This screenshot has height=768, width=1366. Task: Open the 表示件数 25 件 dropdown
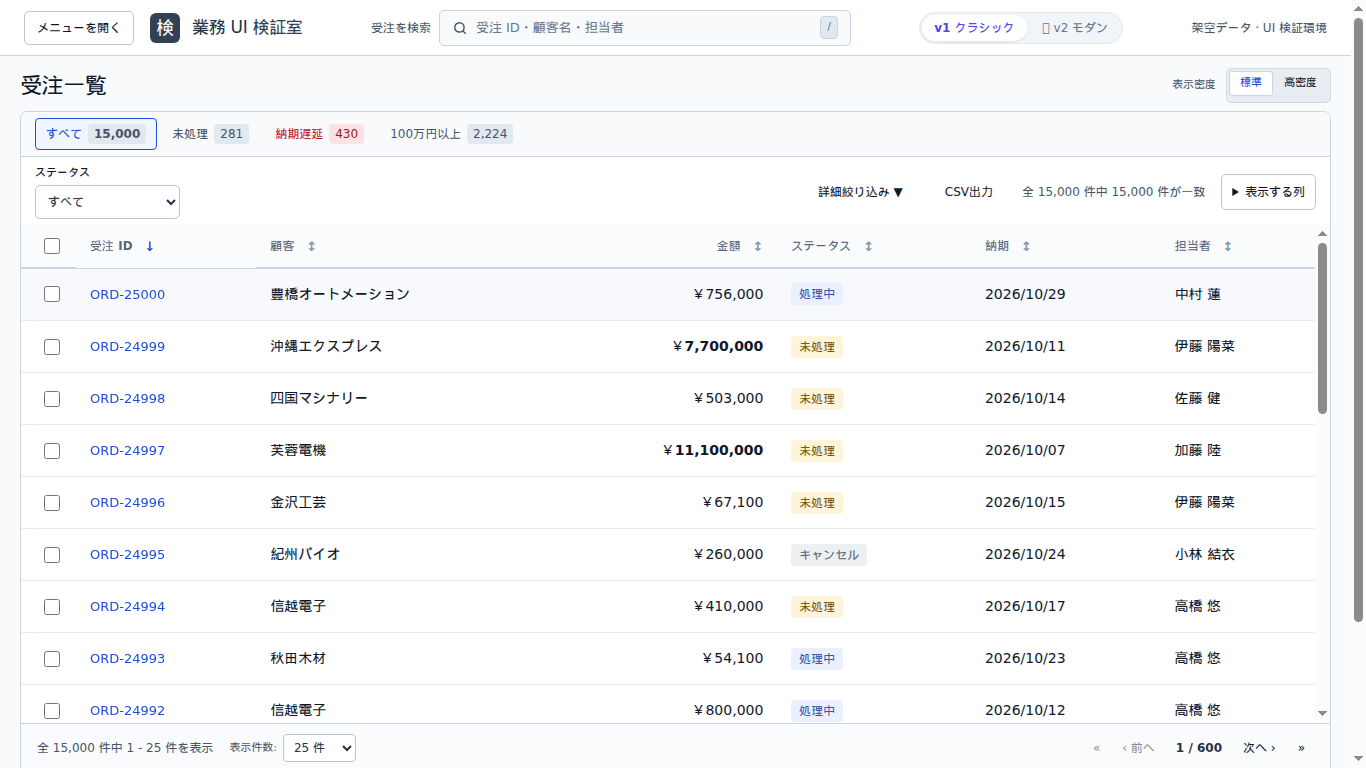tap(319, 748)
